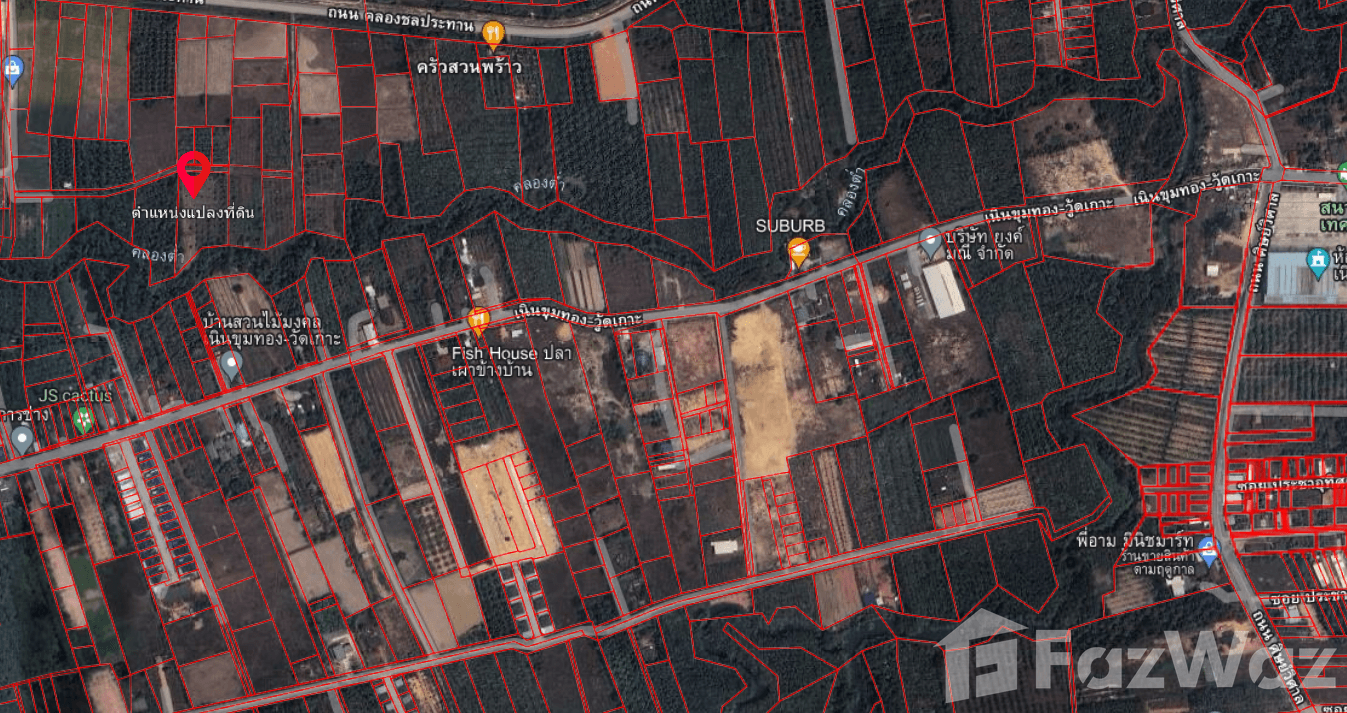Select the teal landmark marker on right edge

[1318, 262]
